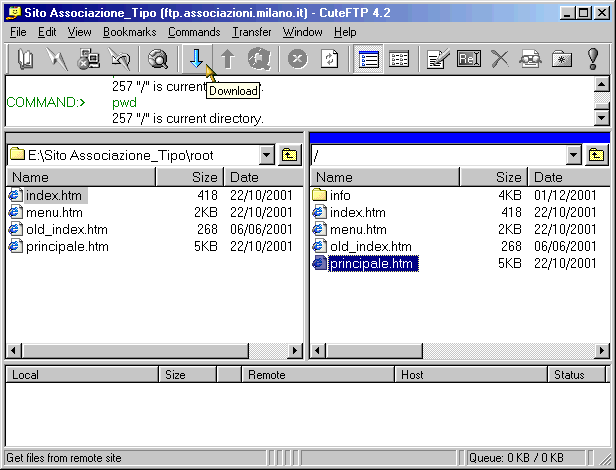The image size is (616, 470).
Task: Click the queue Status column header
Action: pyautogui.click(x=576, y=375)
